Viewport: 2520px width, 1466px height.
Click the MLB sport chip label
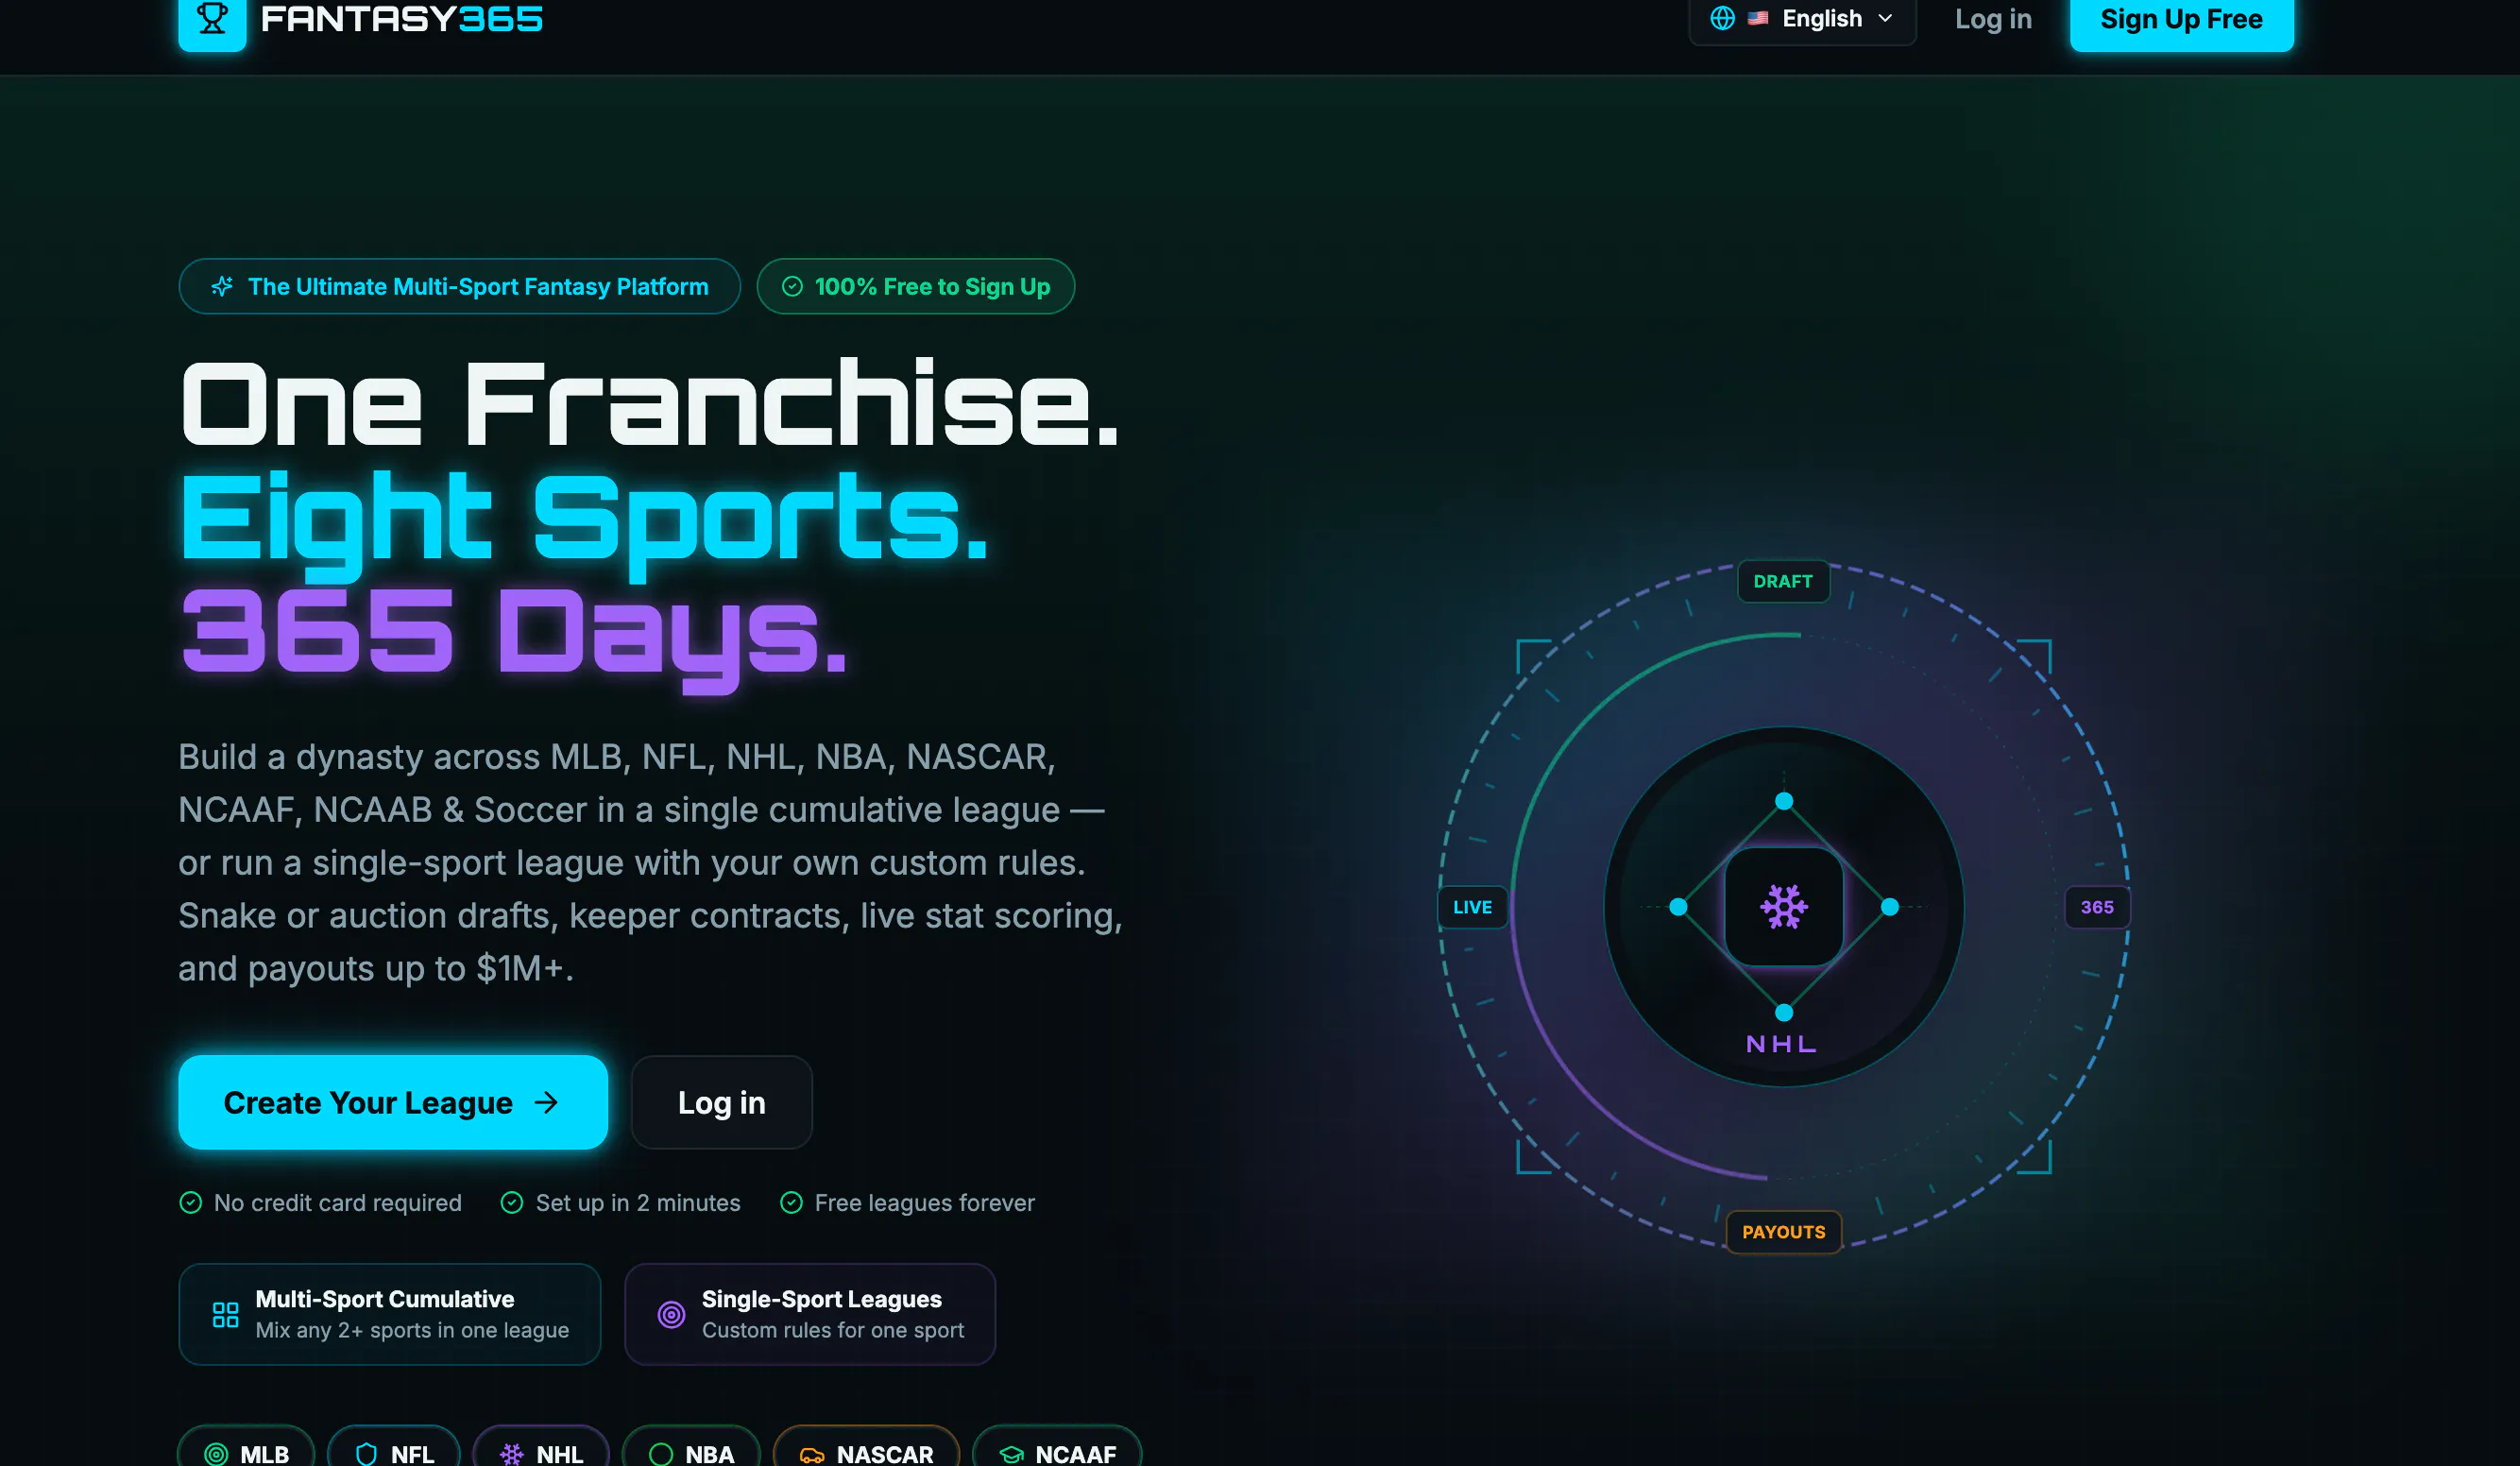click(x=265, y=1454)
